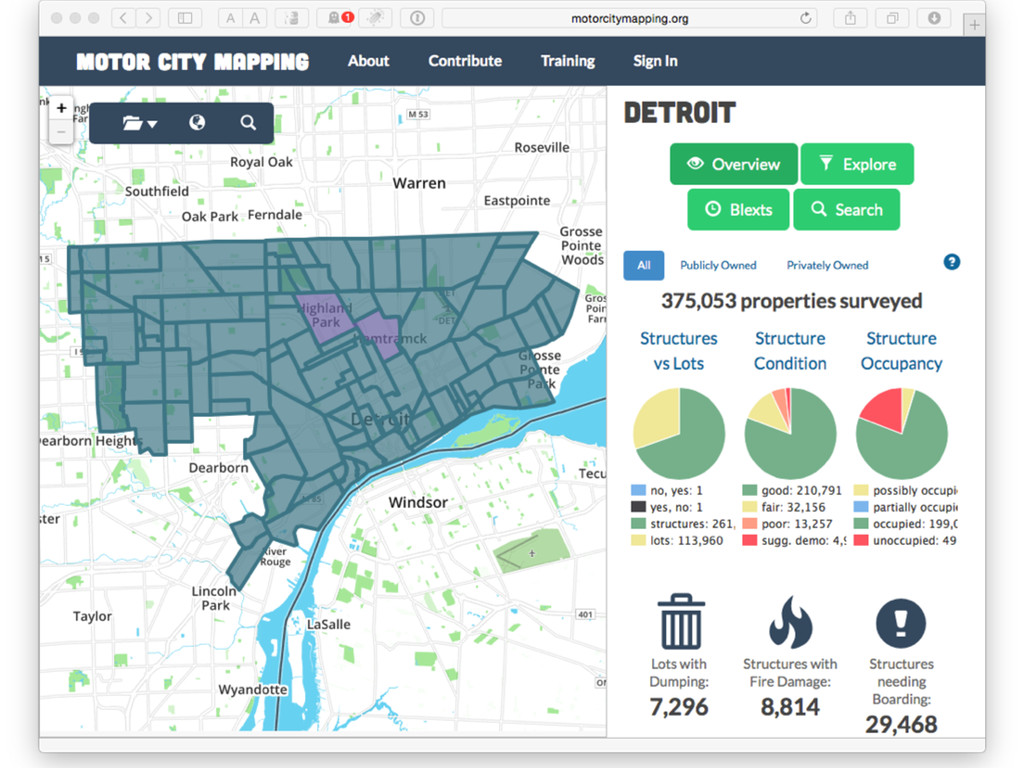Click the globe icon on map toolbar
The image size is (1024, 768).
[197, 122]
